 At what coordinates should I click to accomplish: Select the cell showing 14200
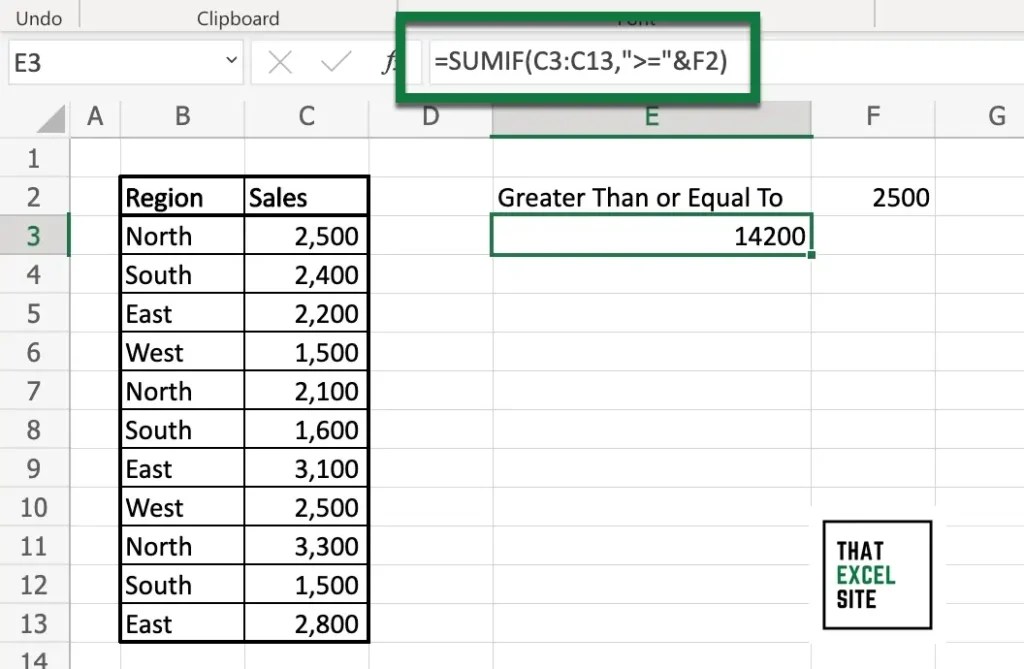(x=651, y=236)
